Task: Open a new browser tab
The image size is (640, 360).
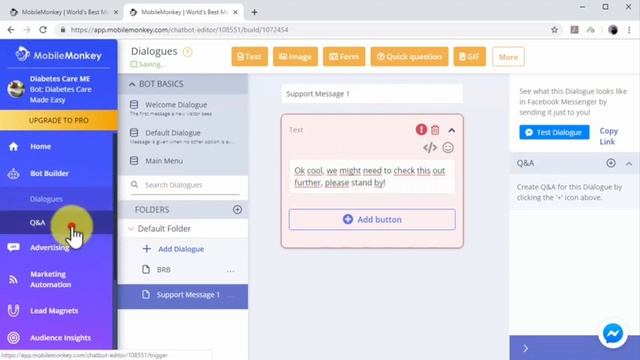Action: [254, 12]
